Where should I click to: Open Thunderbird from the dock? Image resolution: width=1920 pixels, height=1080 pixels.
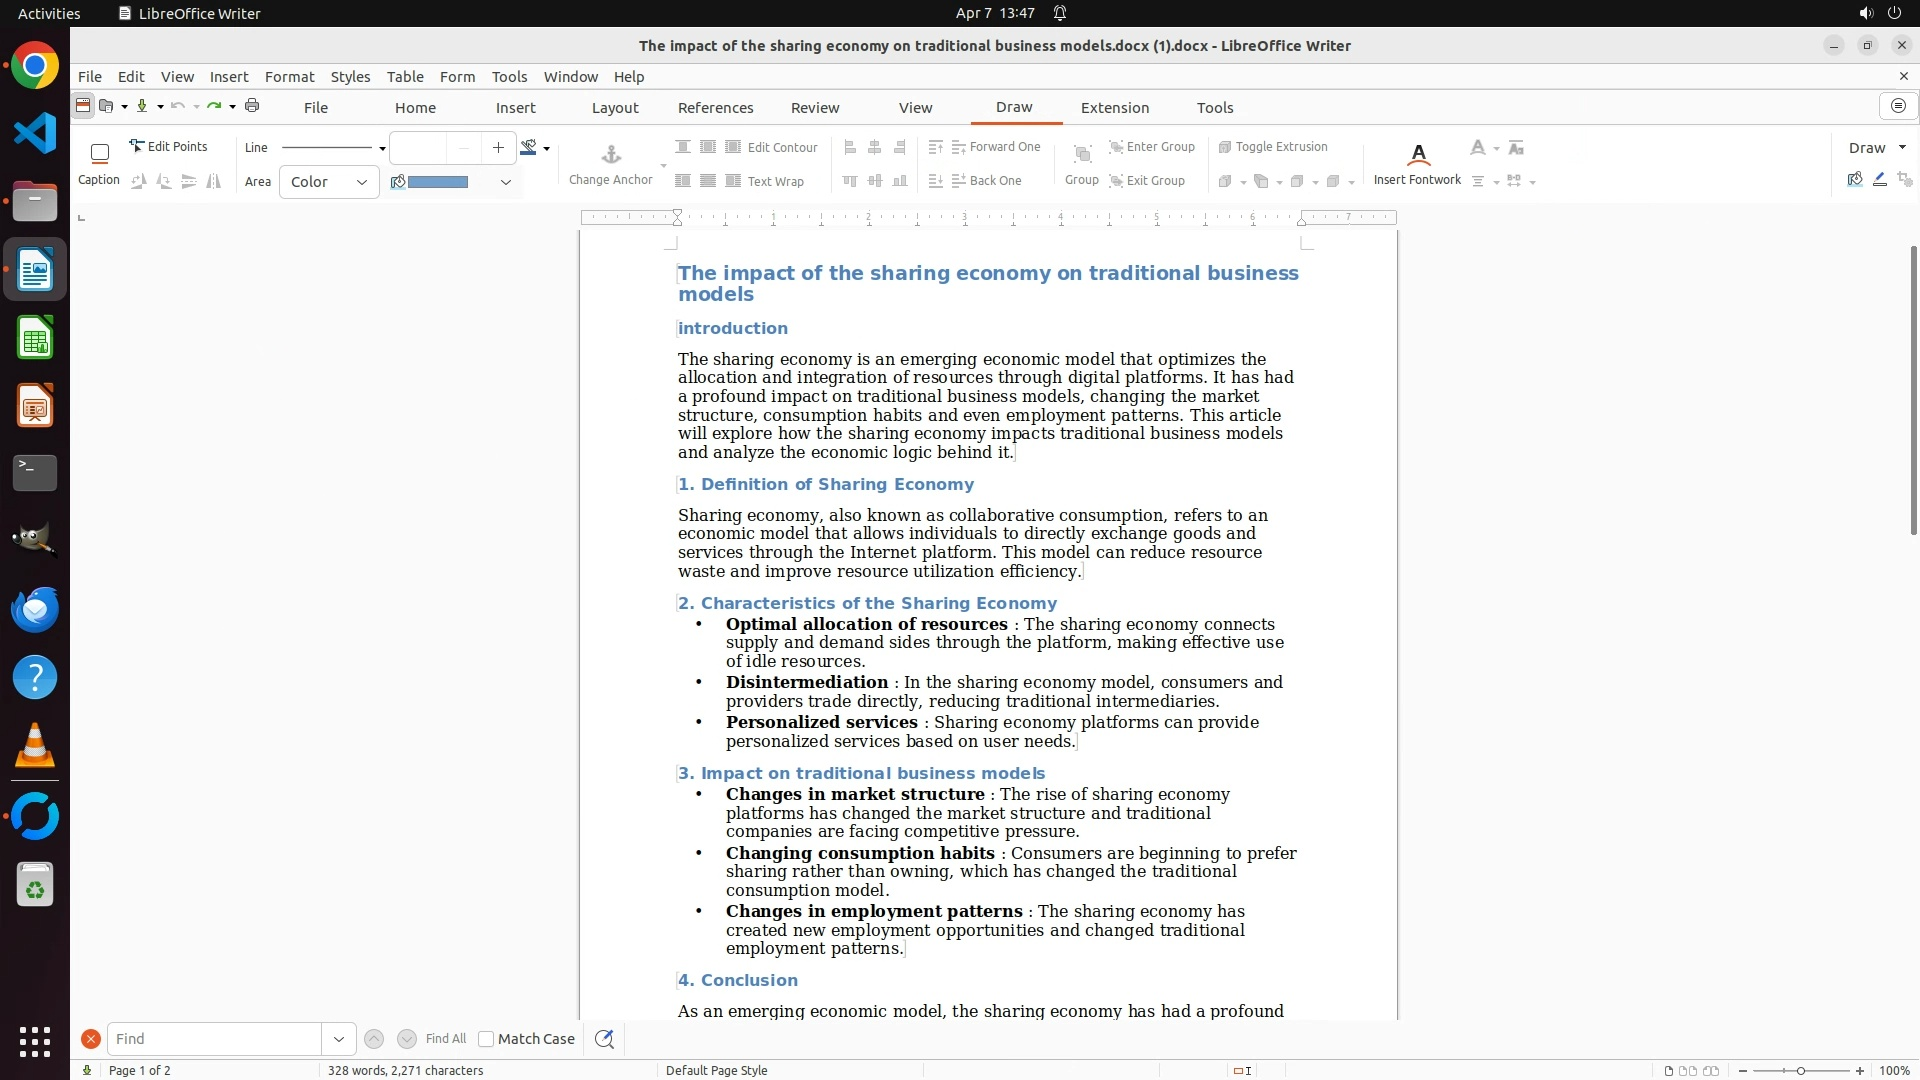(x=35, y=609)
